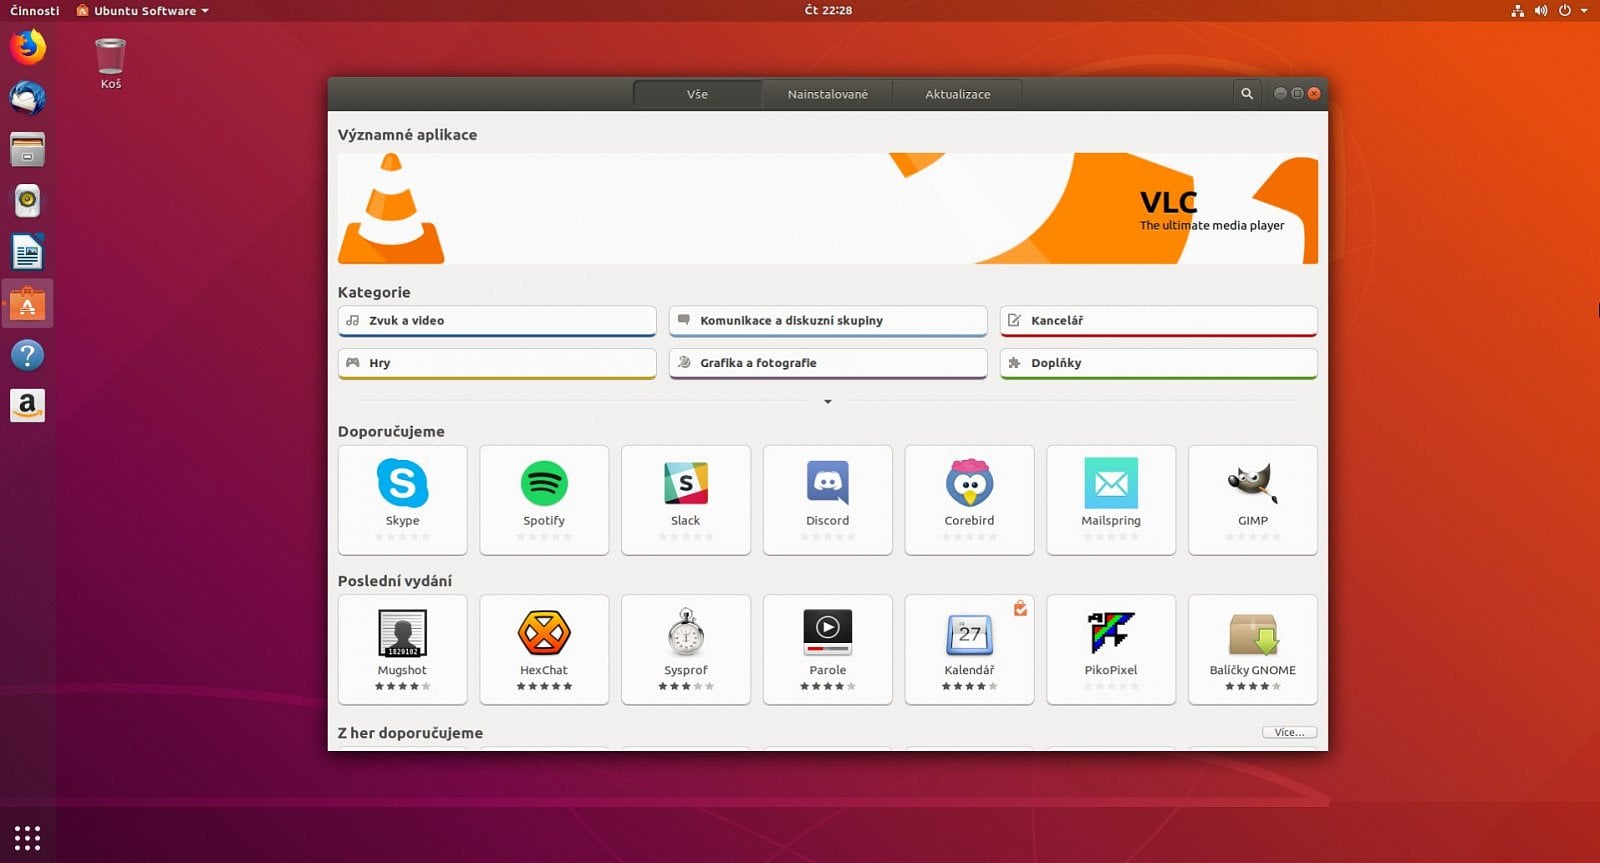The image size is (1600, 863).
Task: Switch to the Aktualizace tab
Action: [x=957, y=94]
